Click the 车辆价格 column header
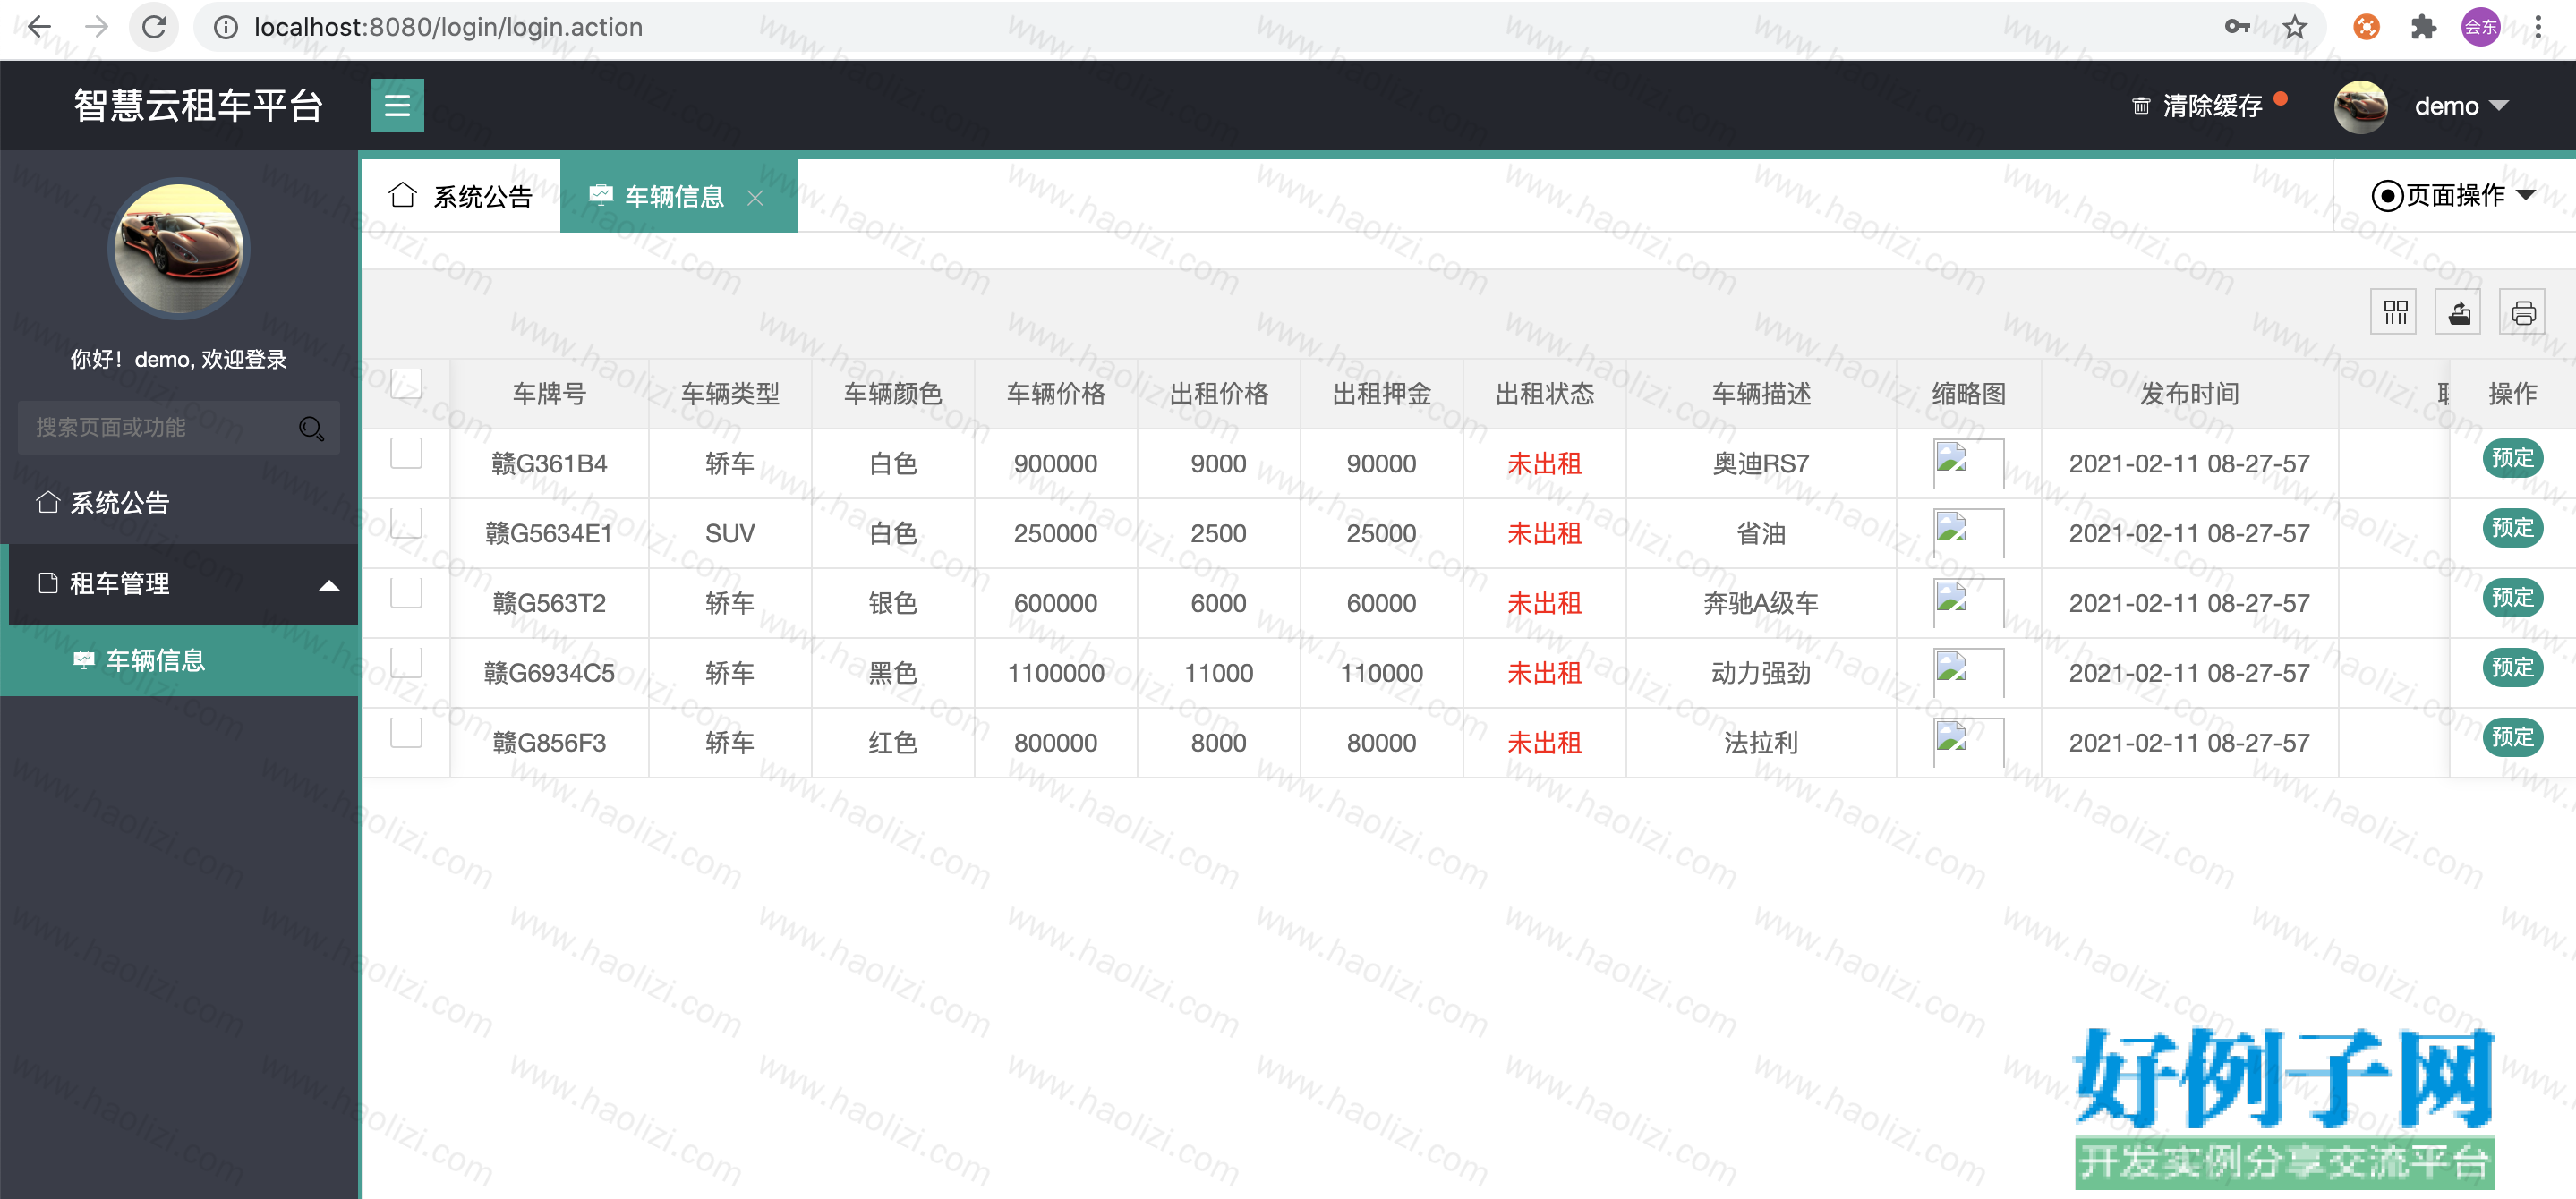The image size is (2576, 1199). (x=1056, y=394)
